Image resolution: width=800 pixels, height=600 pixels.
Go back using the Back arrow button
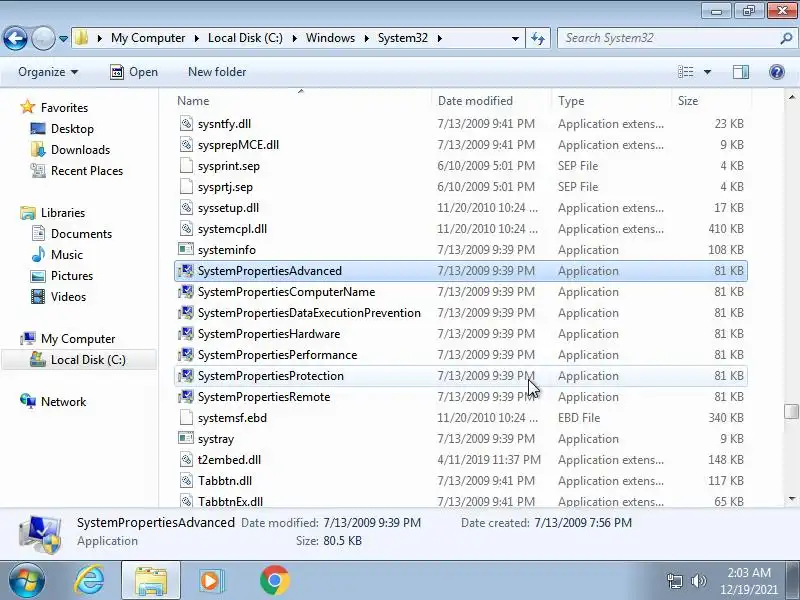tap(15, 38)
